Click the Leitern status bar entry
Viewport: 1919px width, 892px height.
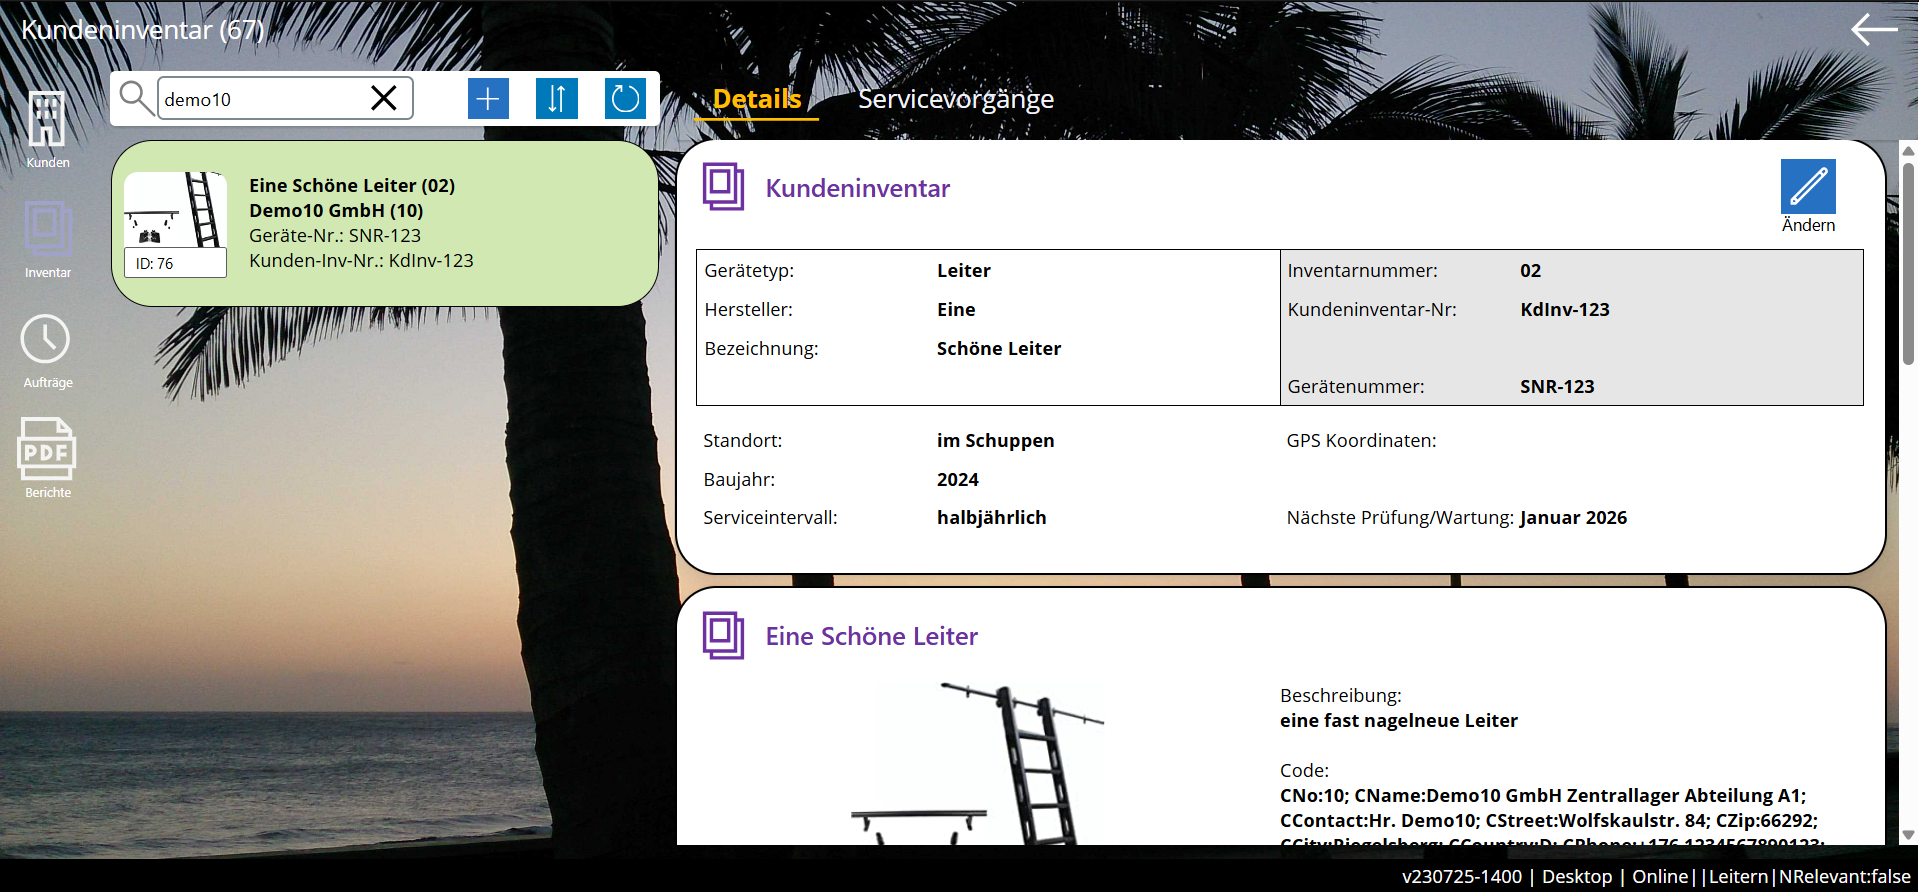[1738, 876]
